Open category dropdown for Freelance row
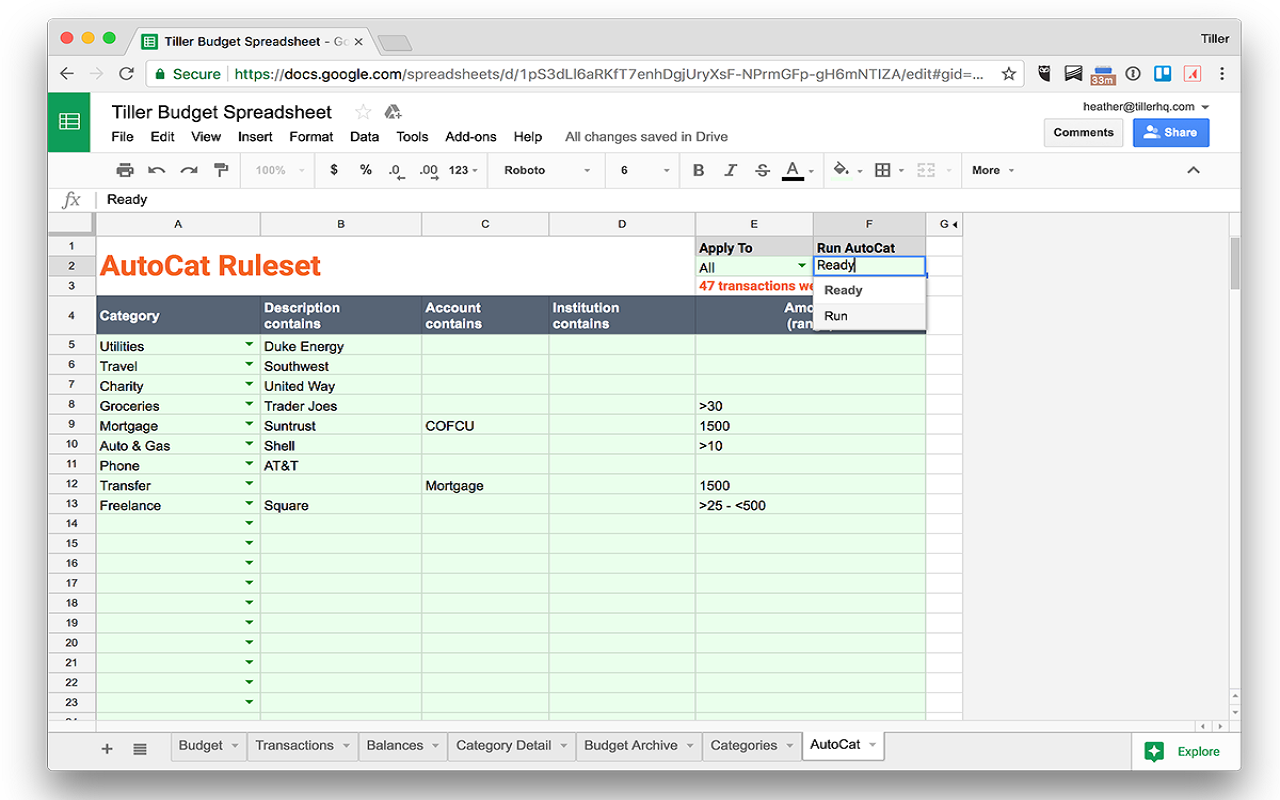 point(249,504)
